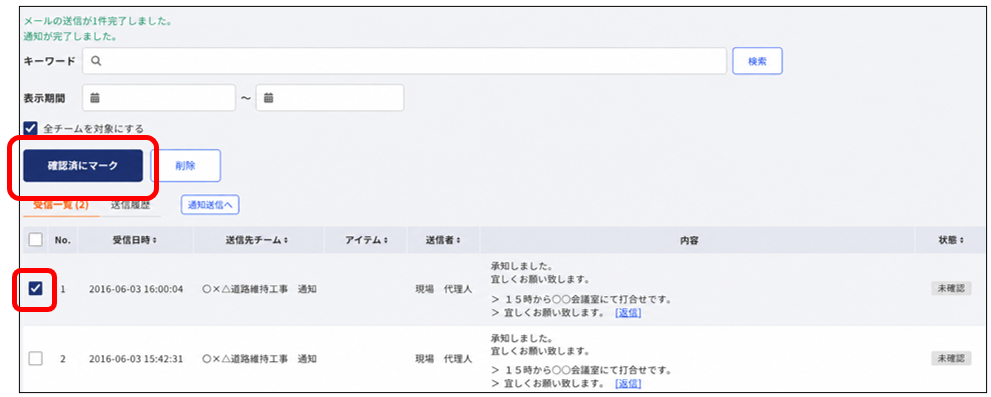
Task: Click the search magnifier icon in keyword field
Action: tap(96, 61)
